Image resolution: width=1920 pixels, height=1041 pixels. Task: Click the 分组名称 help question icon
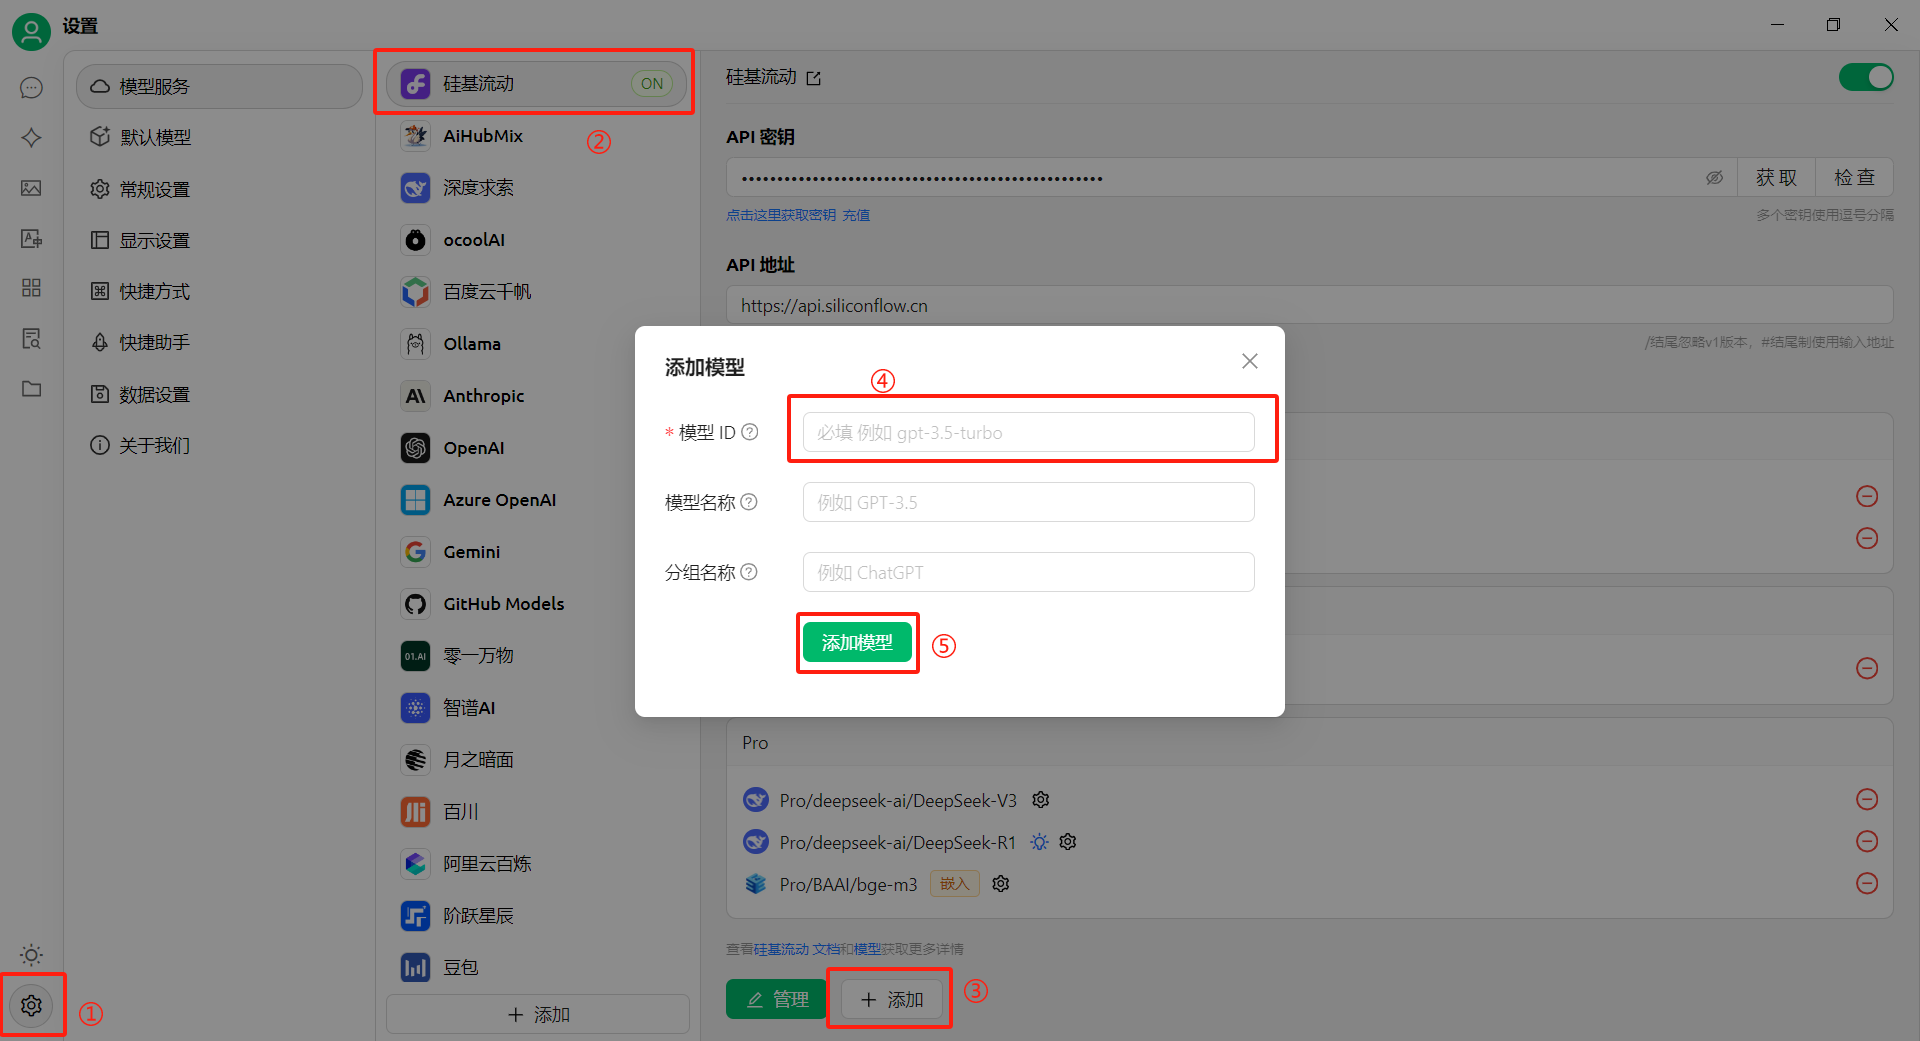tap(749, 572)
